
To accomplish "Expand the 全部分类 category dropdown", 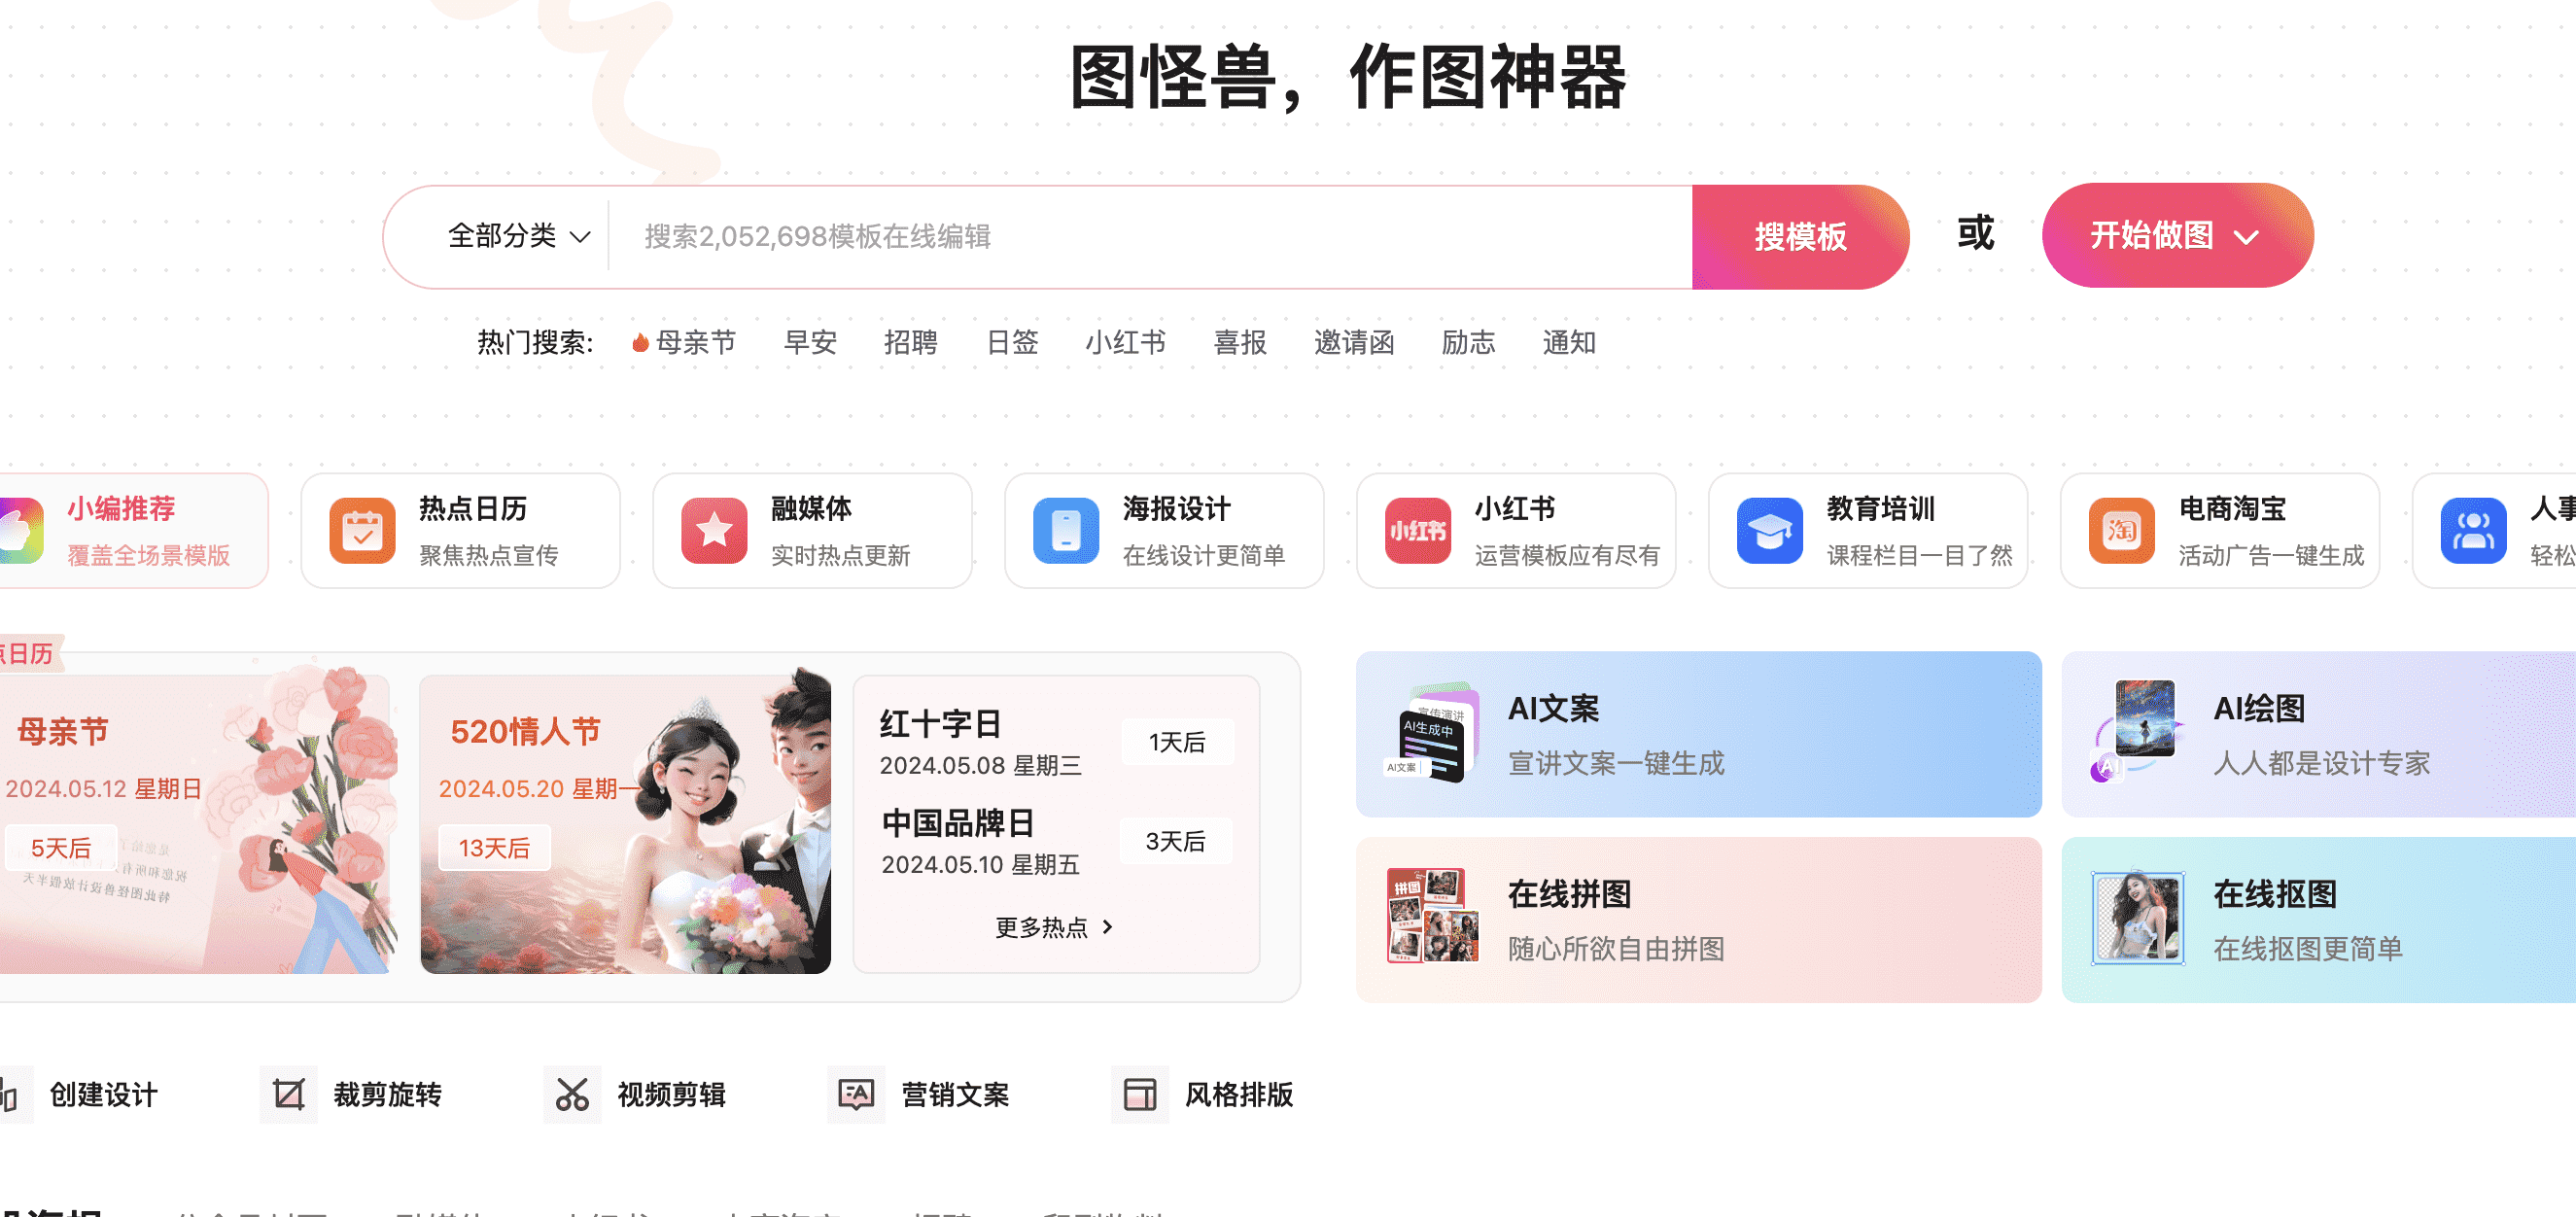I will pos(519,236).
